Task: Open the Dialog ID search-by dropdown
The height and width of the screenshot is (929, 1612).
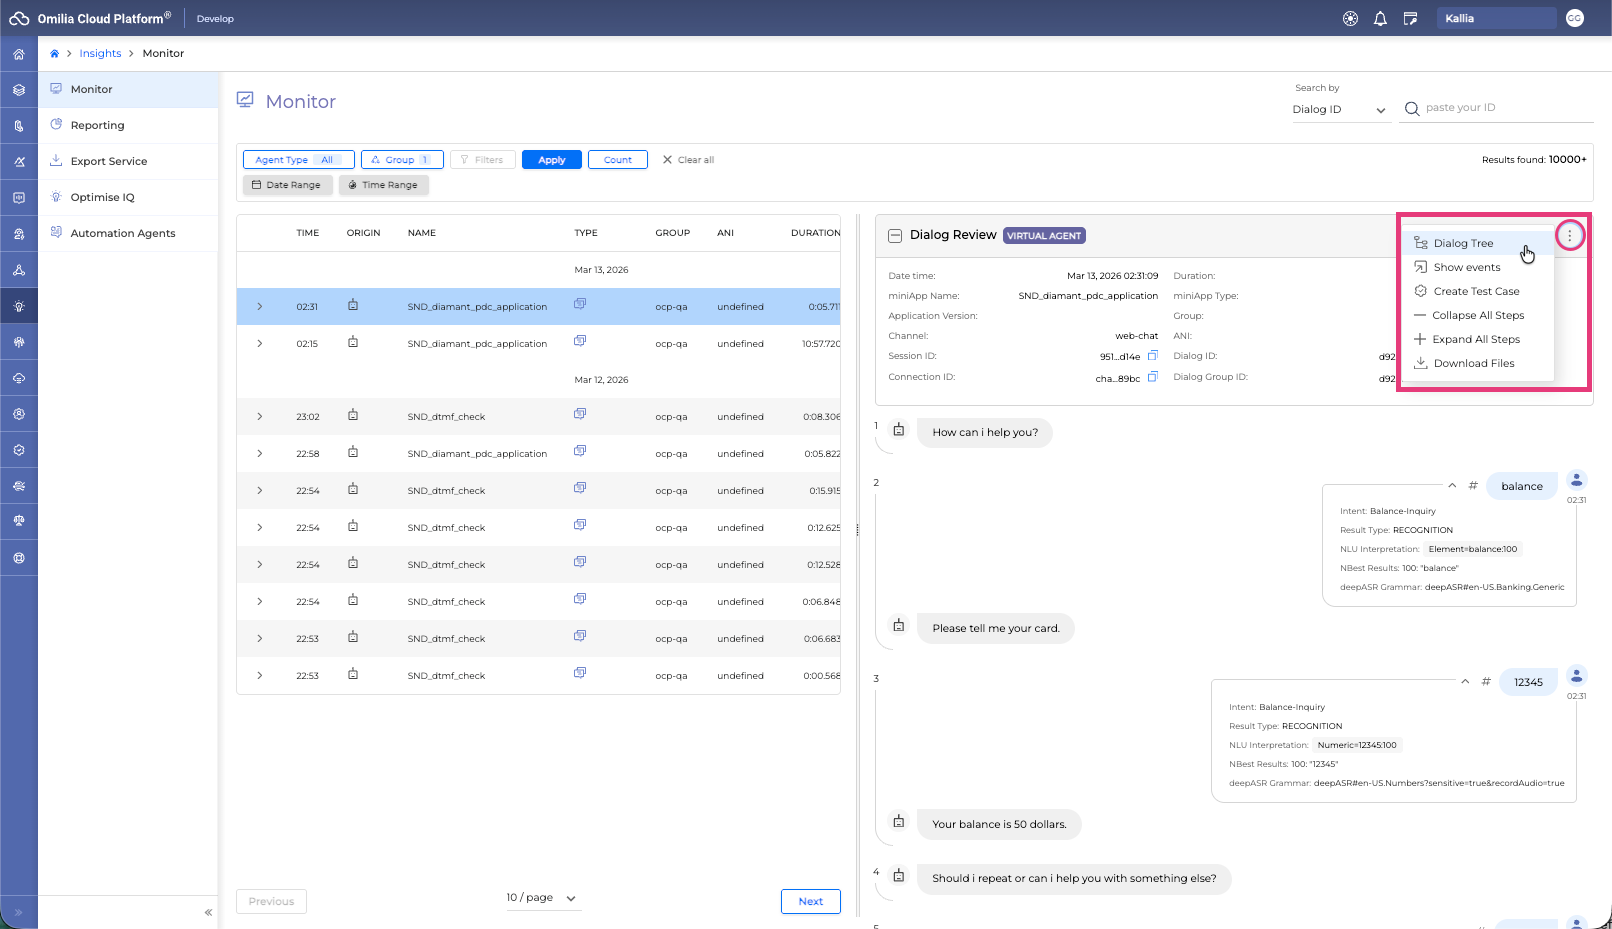Action: [1339, 110]
